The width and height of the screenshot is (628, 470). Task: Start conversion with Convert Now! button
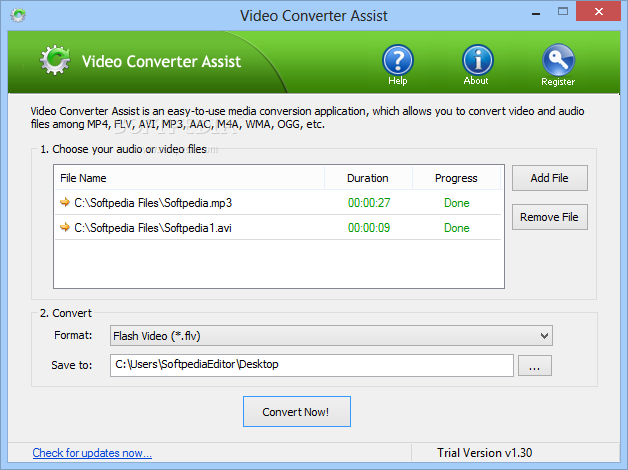(297, 412)
